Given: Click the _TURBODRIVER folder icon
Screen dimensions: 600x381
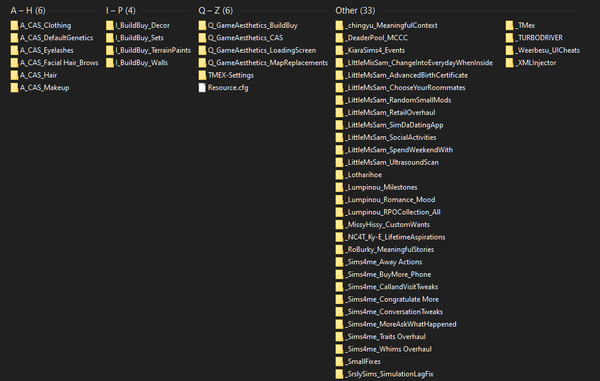Looking at the screenshot, I should click(509, 38).
